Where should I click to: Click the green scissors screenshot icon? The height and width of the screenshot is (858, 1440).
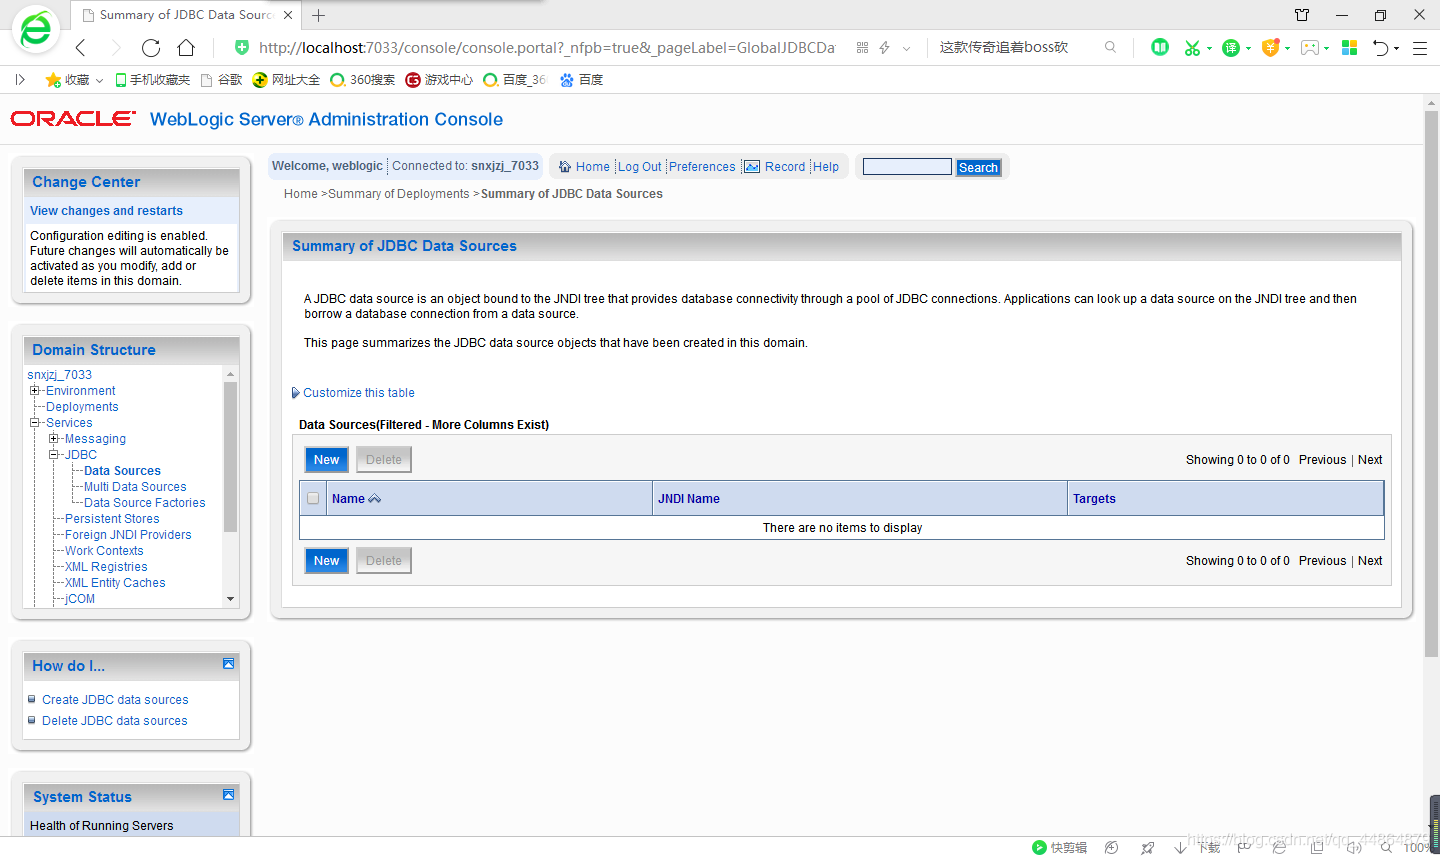pos(1191,48)
